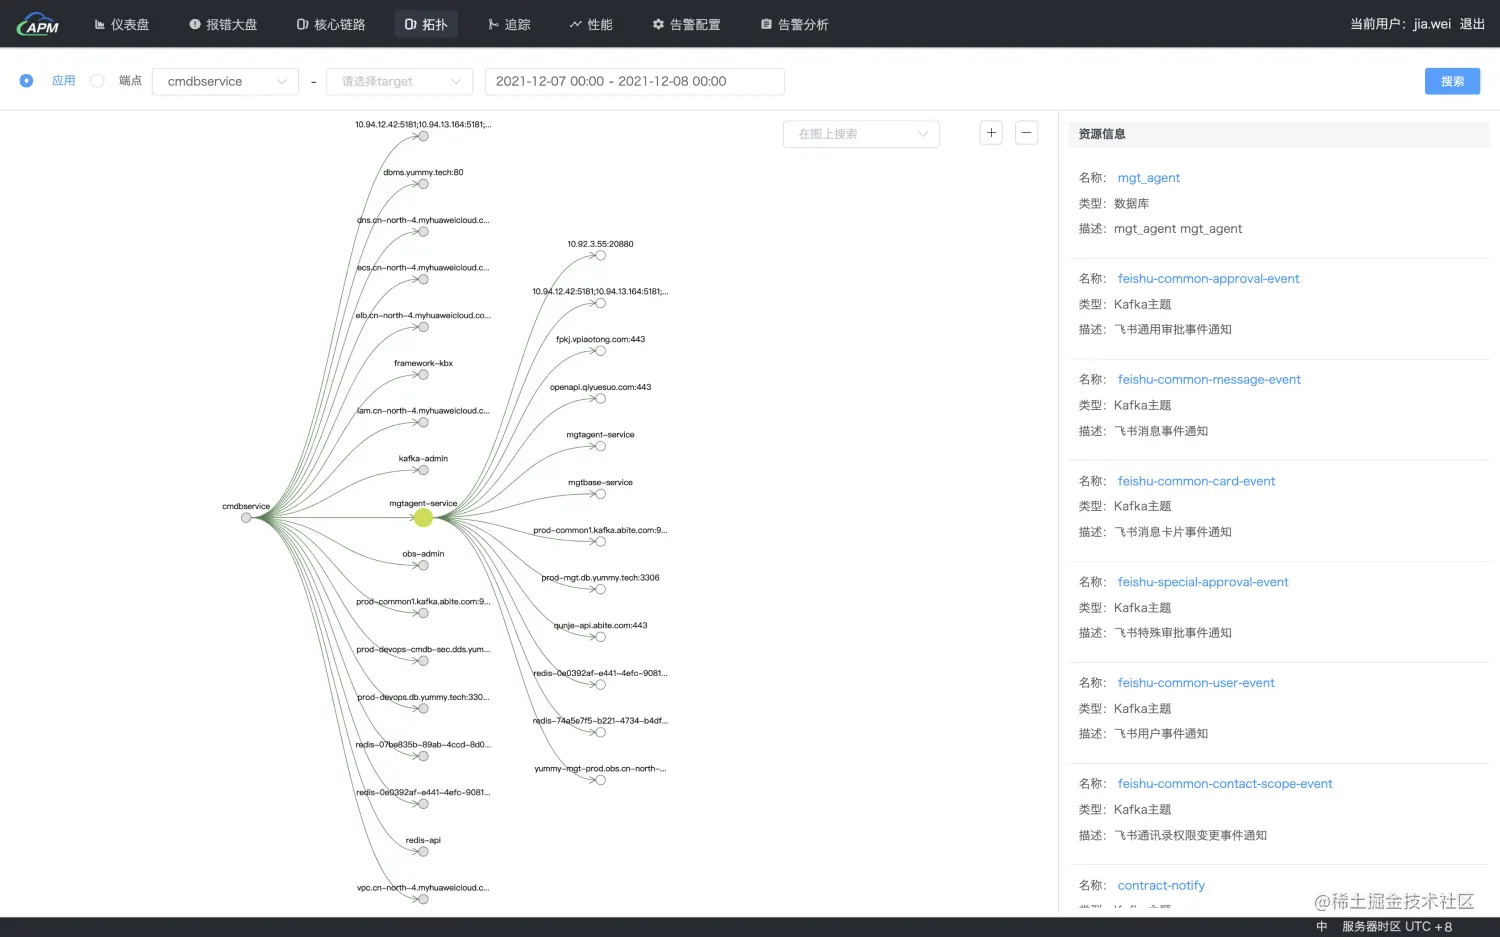1500x937 pixels.
Task: Click the 飞书通用审批事件通知 description text
Action: (1173, 330)
